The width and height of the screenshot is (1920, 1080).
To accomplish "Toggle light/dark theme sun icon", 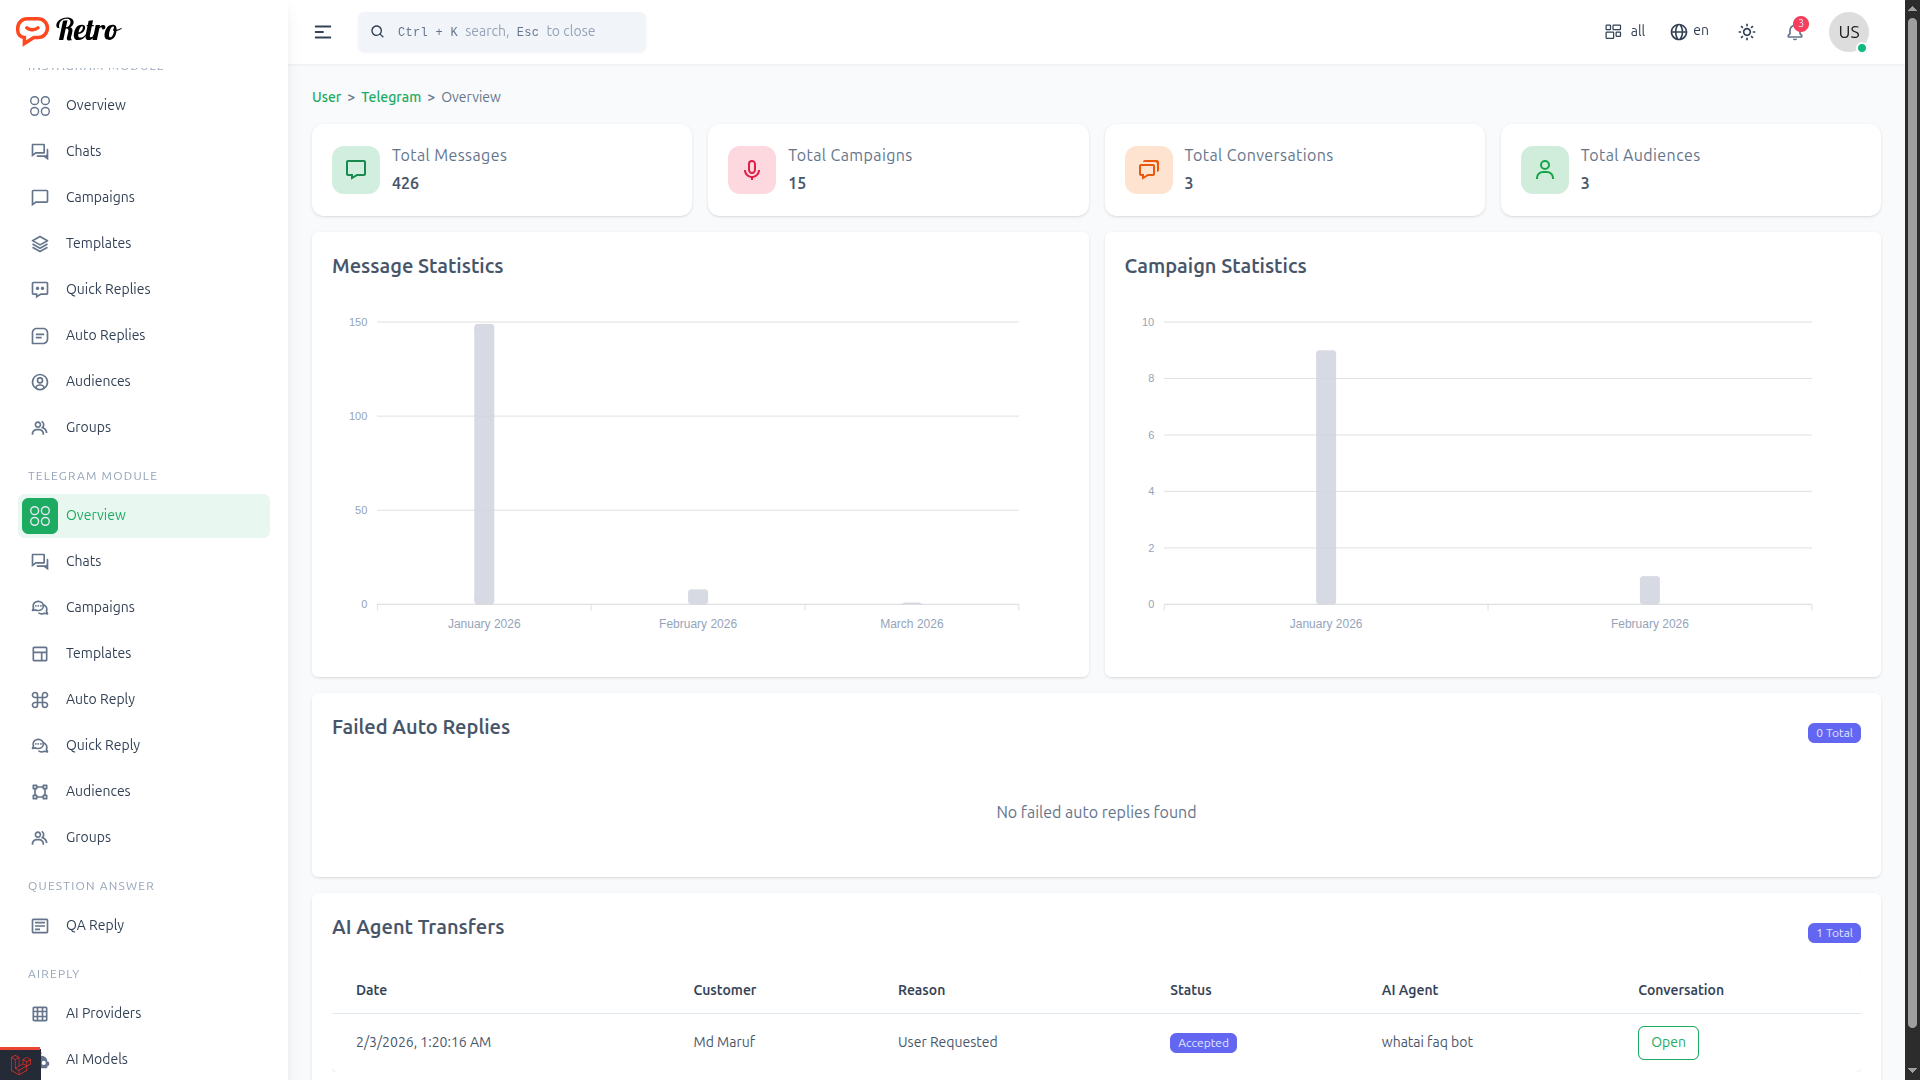I will coord(1746,32).
